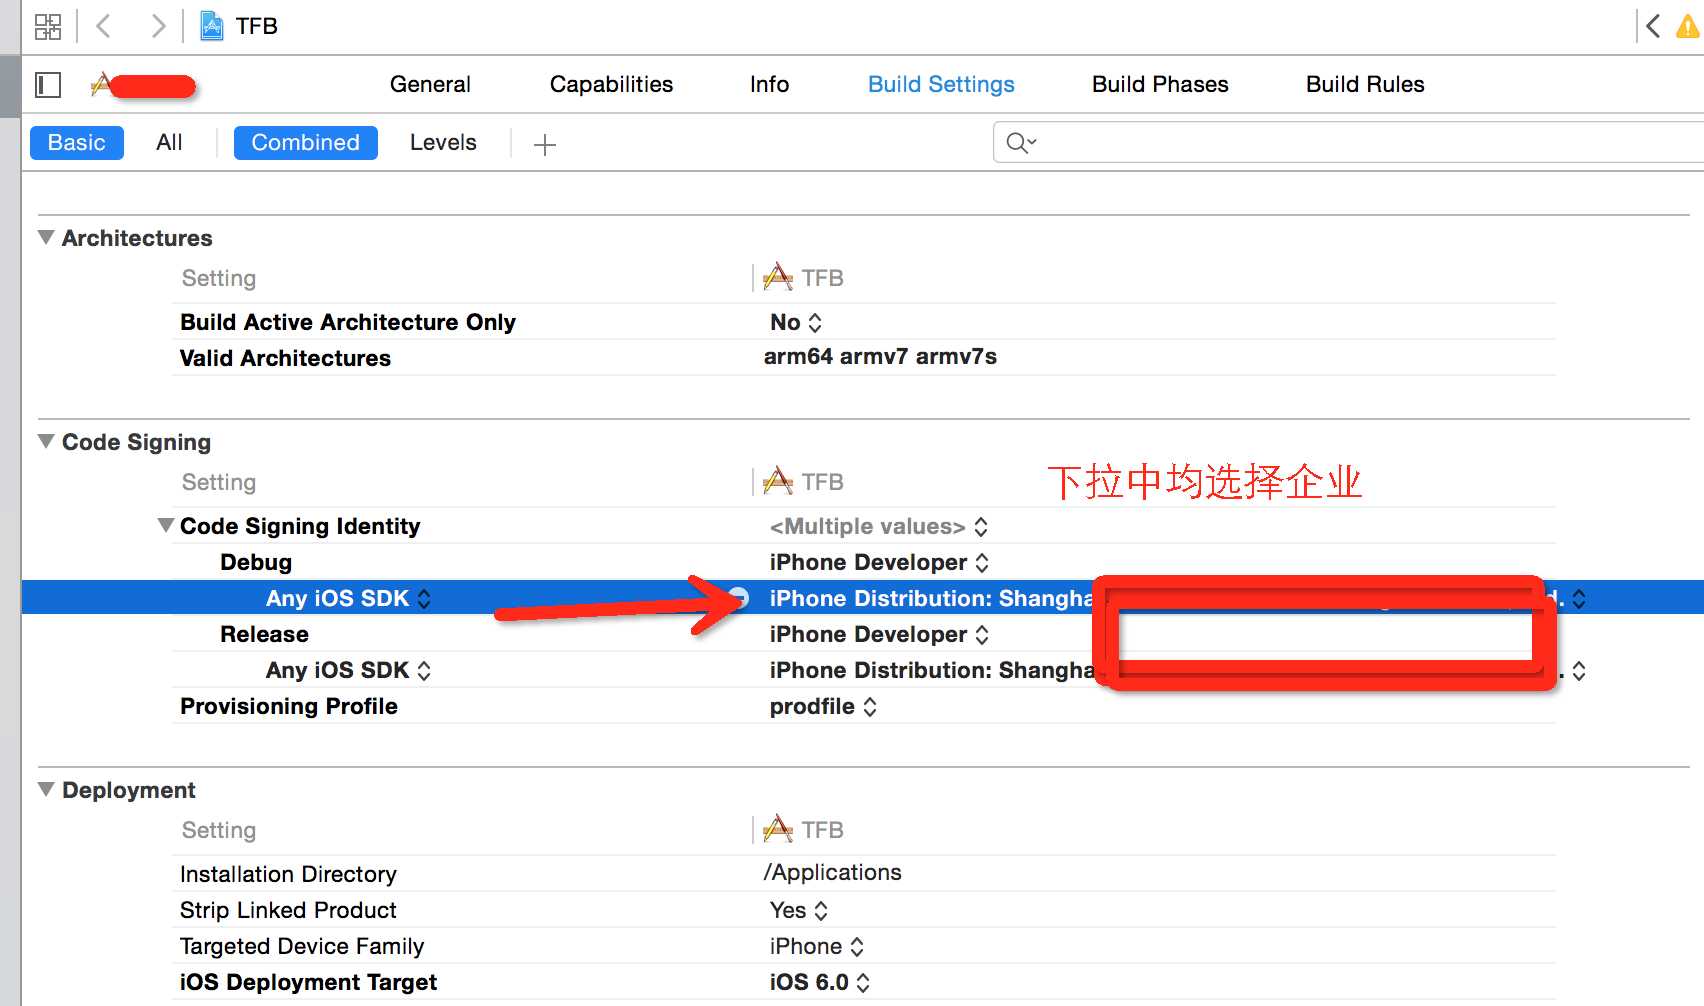Select the Release configuration row label

tap(264, 634)
